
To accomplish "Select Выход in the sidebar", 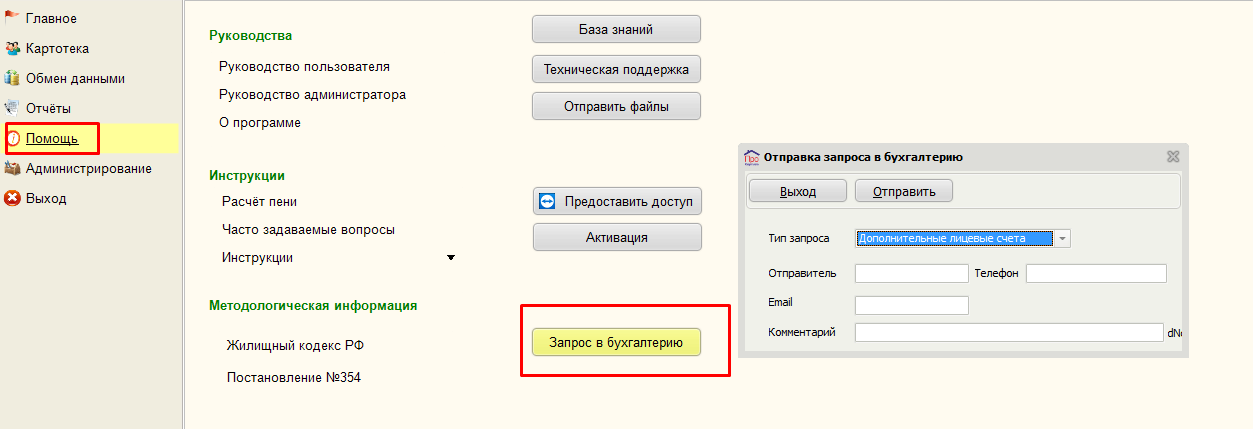I will 46,198.
